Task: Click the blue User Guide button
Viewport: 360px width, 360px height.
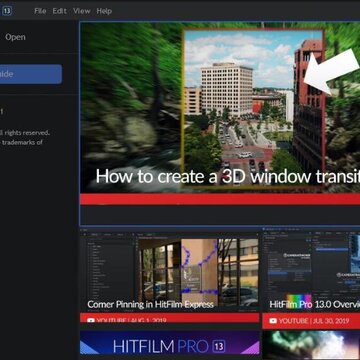Action: (31, 74)
